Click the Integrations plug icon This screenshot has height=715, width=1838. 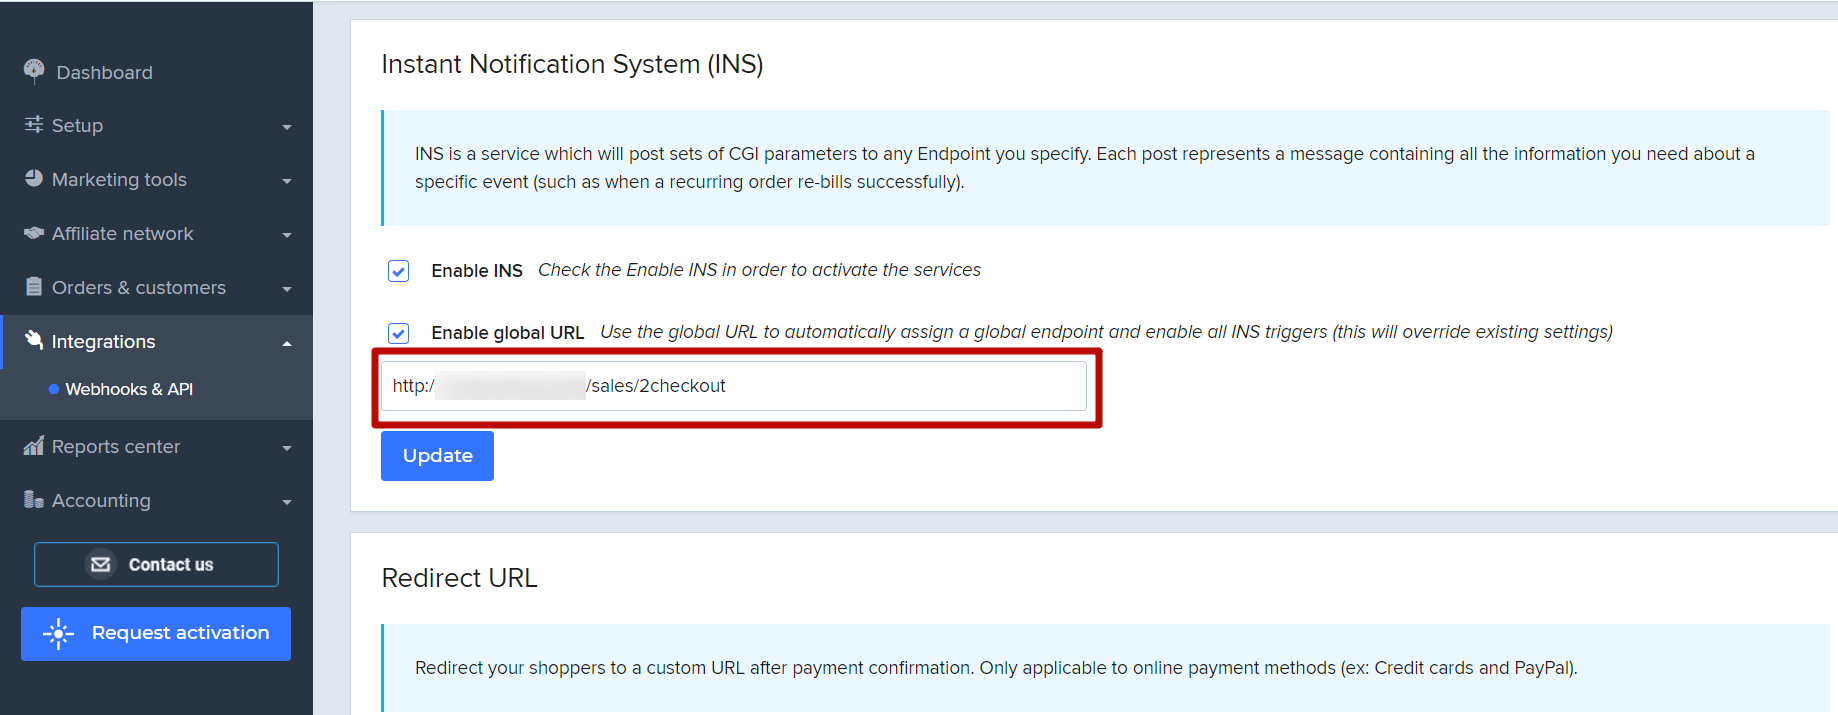click(34, 340)
